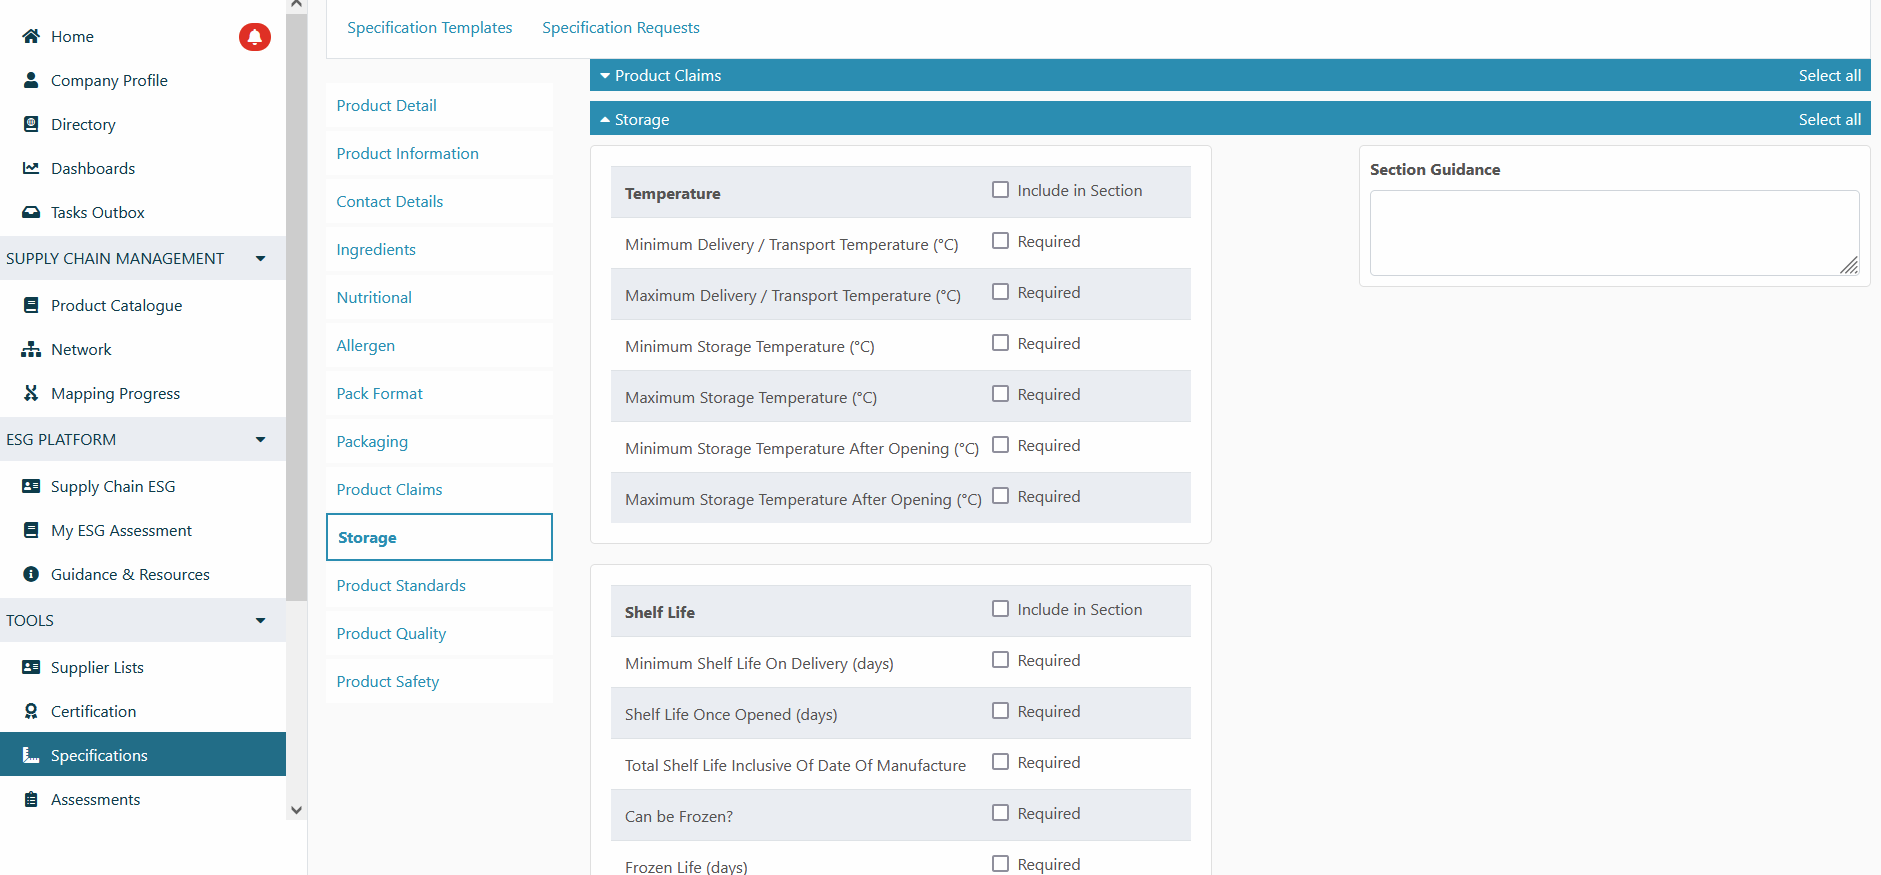Click the Home house icon

[31, 37]
